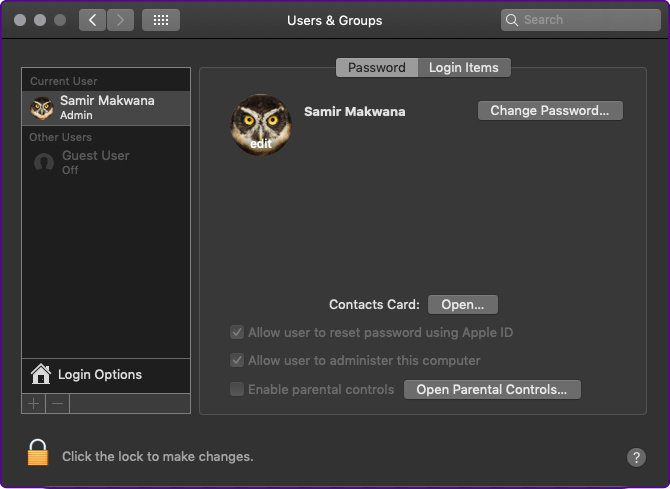670x489 pixels.
Task: Add a user with the plus button
Action: [x=33, y=404]
